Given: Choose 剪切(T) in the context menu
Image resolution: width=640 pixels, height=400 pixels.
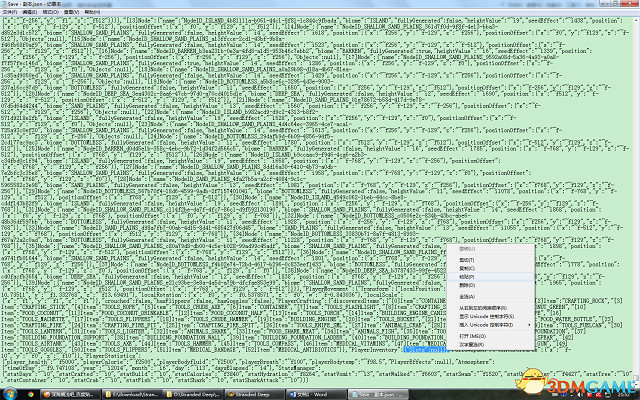Looking at the screenshot, I should [x=467, y=260].
